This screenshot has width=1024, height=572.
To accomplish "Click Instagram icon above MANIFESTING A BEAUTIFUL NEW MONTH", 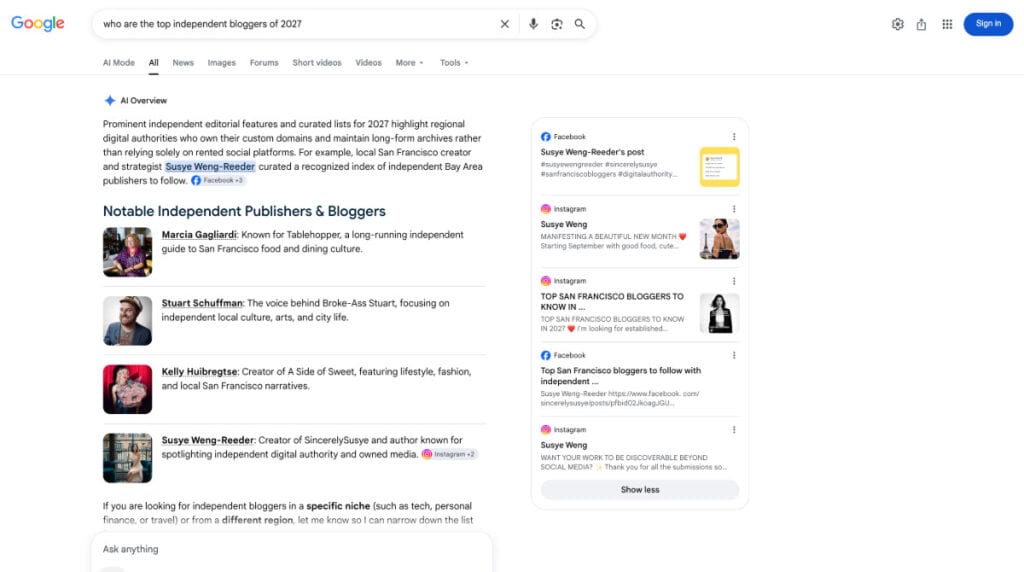I will coord(546,209).
